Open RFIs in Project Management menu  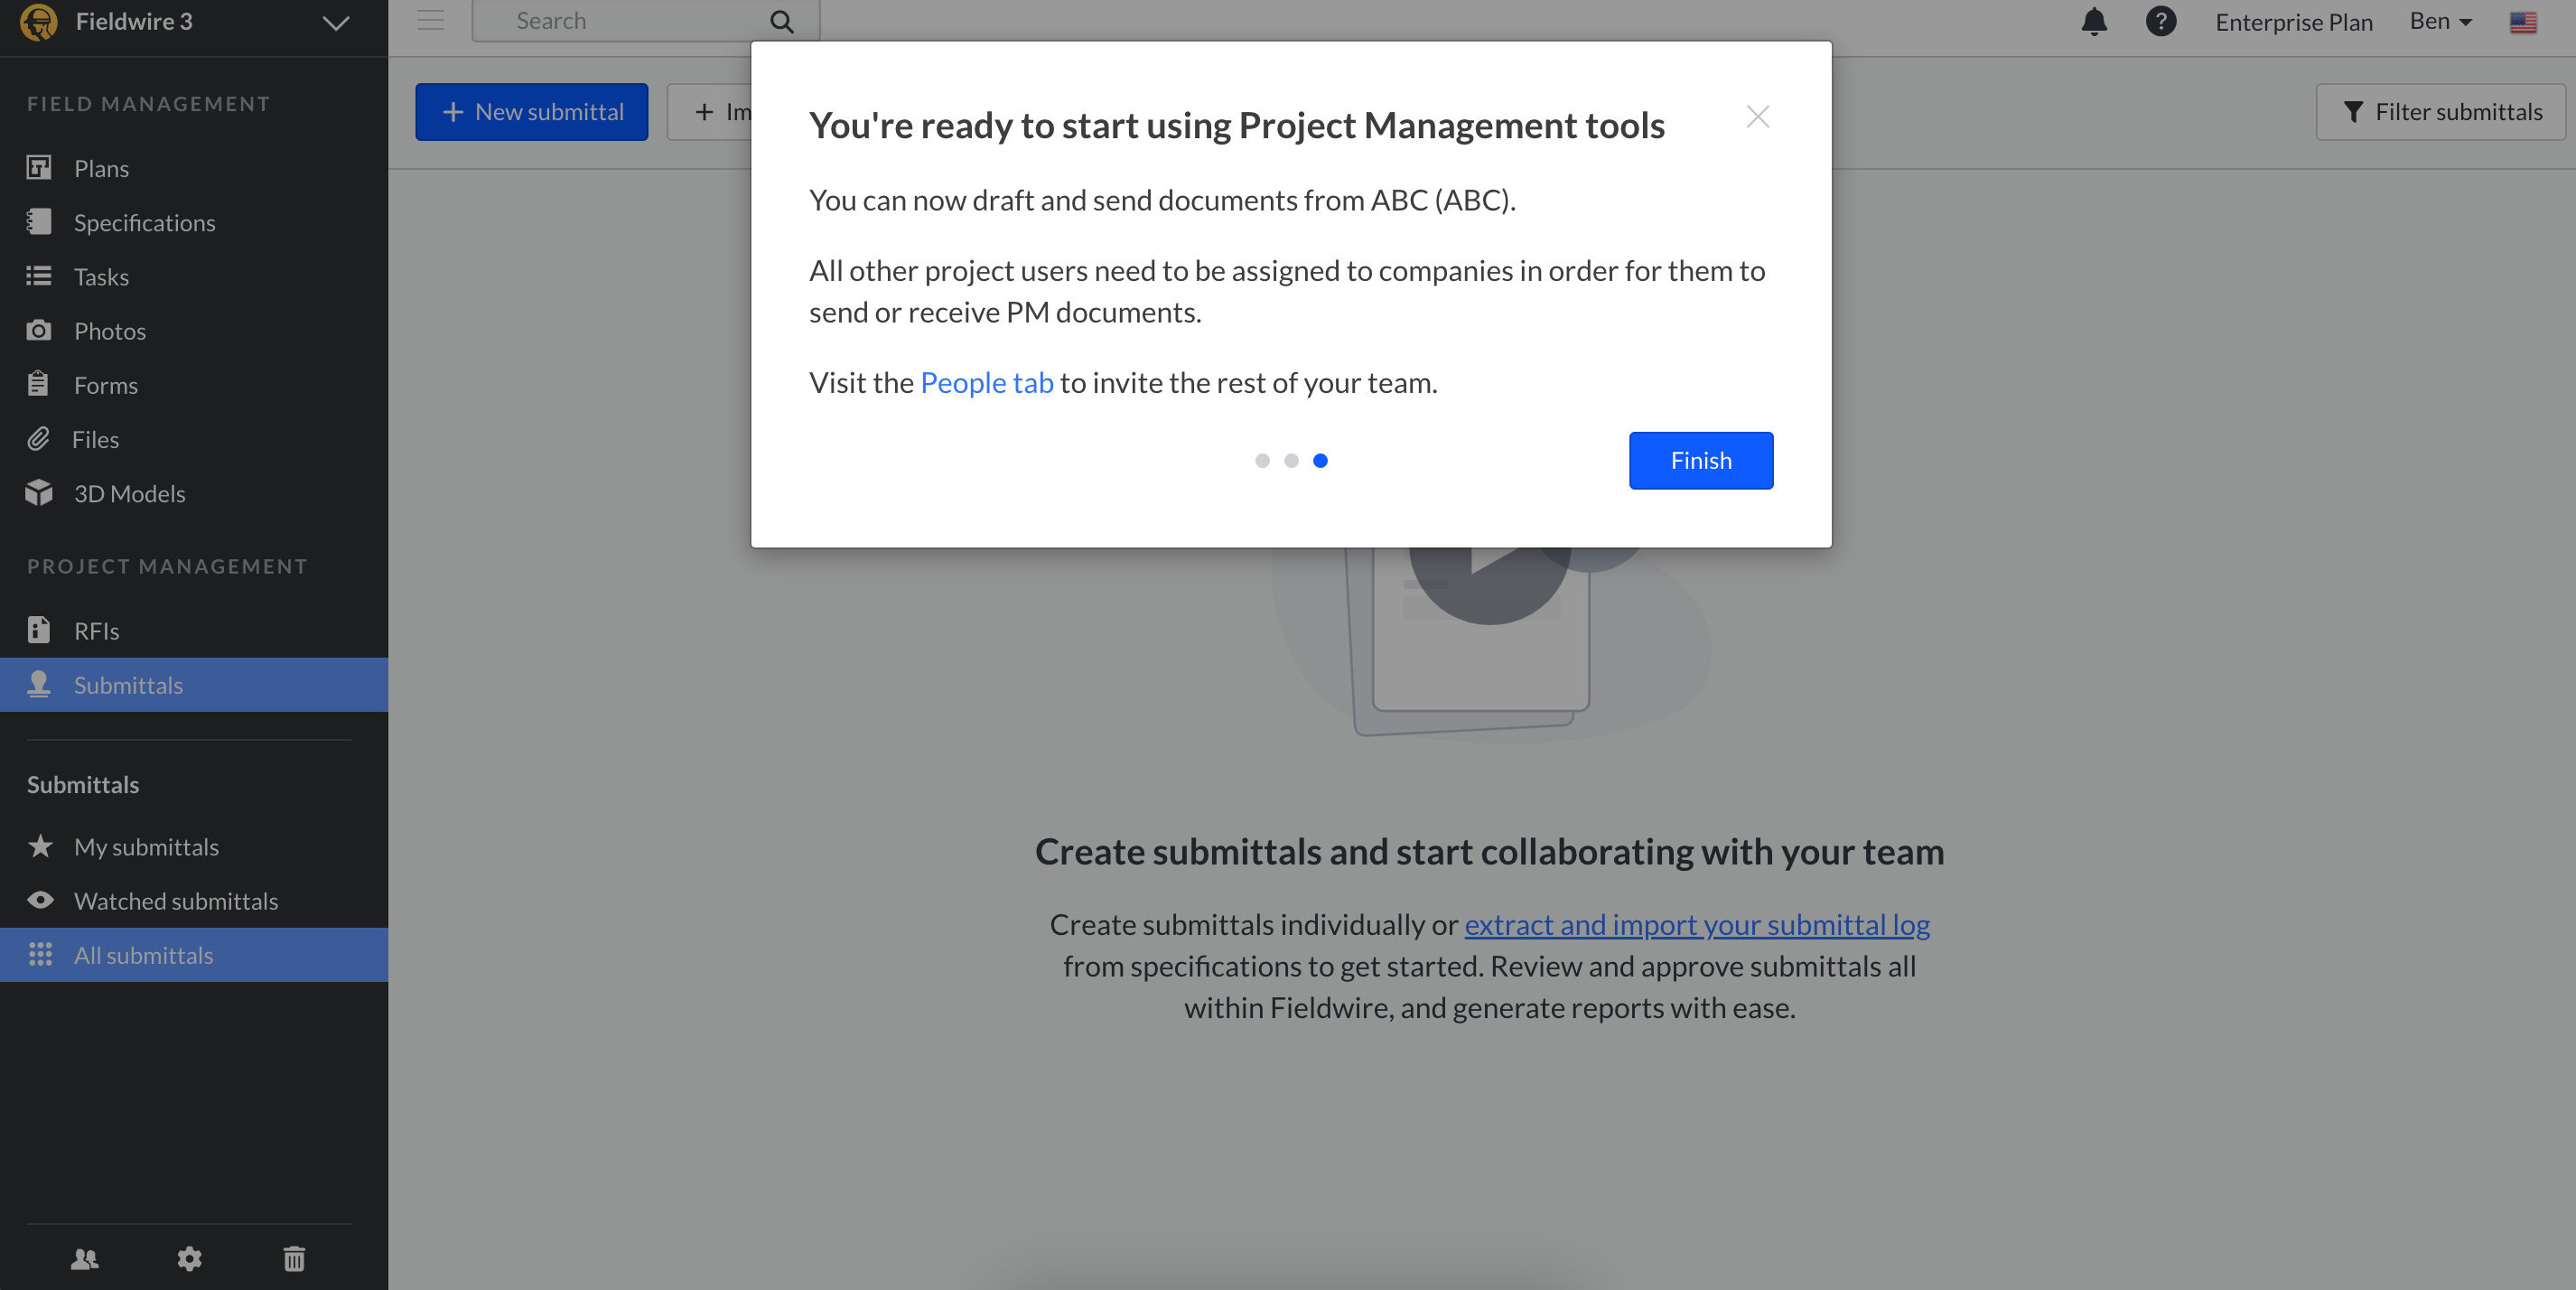pos(96,631)
